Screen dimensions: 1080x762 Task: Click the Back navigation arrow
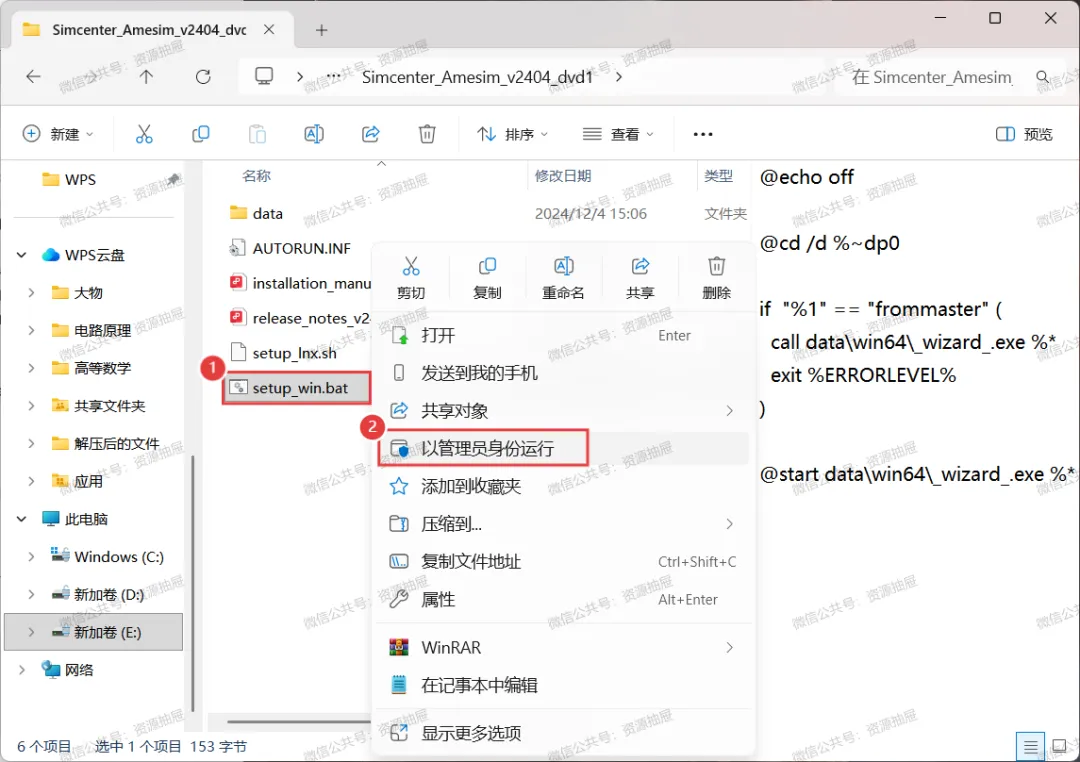coord(33,76)
